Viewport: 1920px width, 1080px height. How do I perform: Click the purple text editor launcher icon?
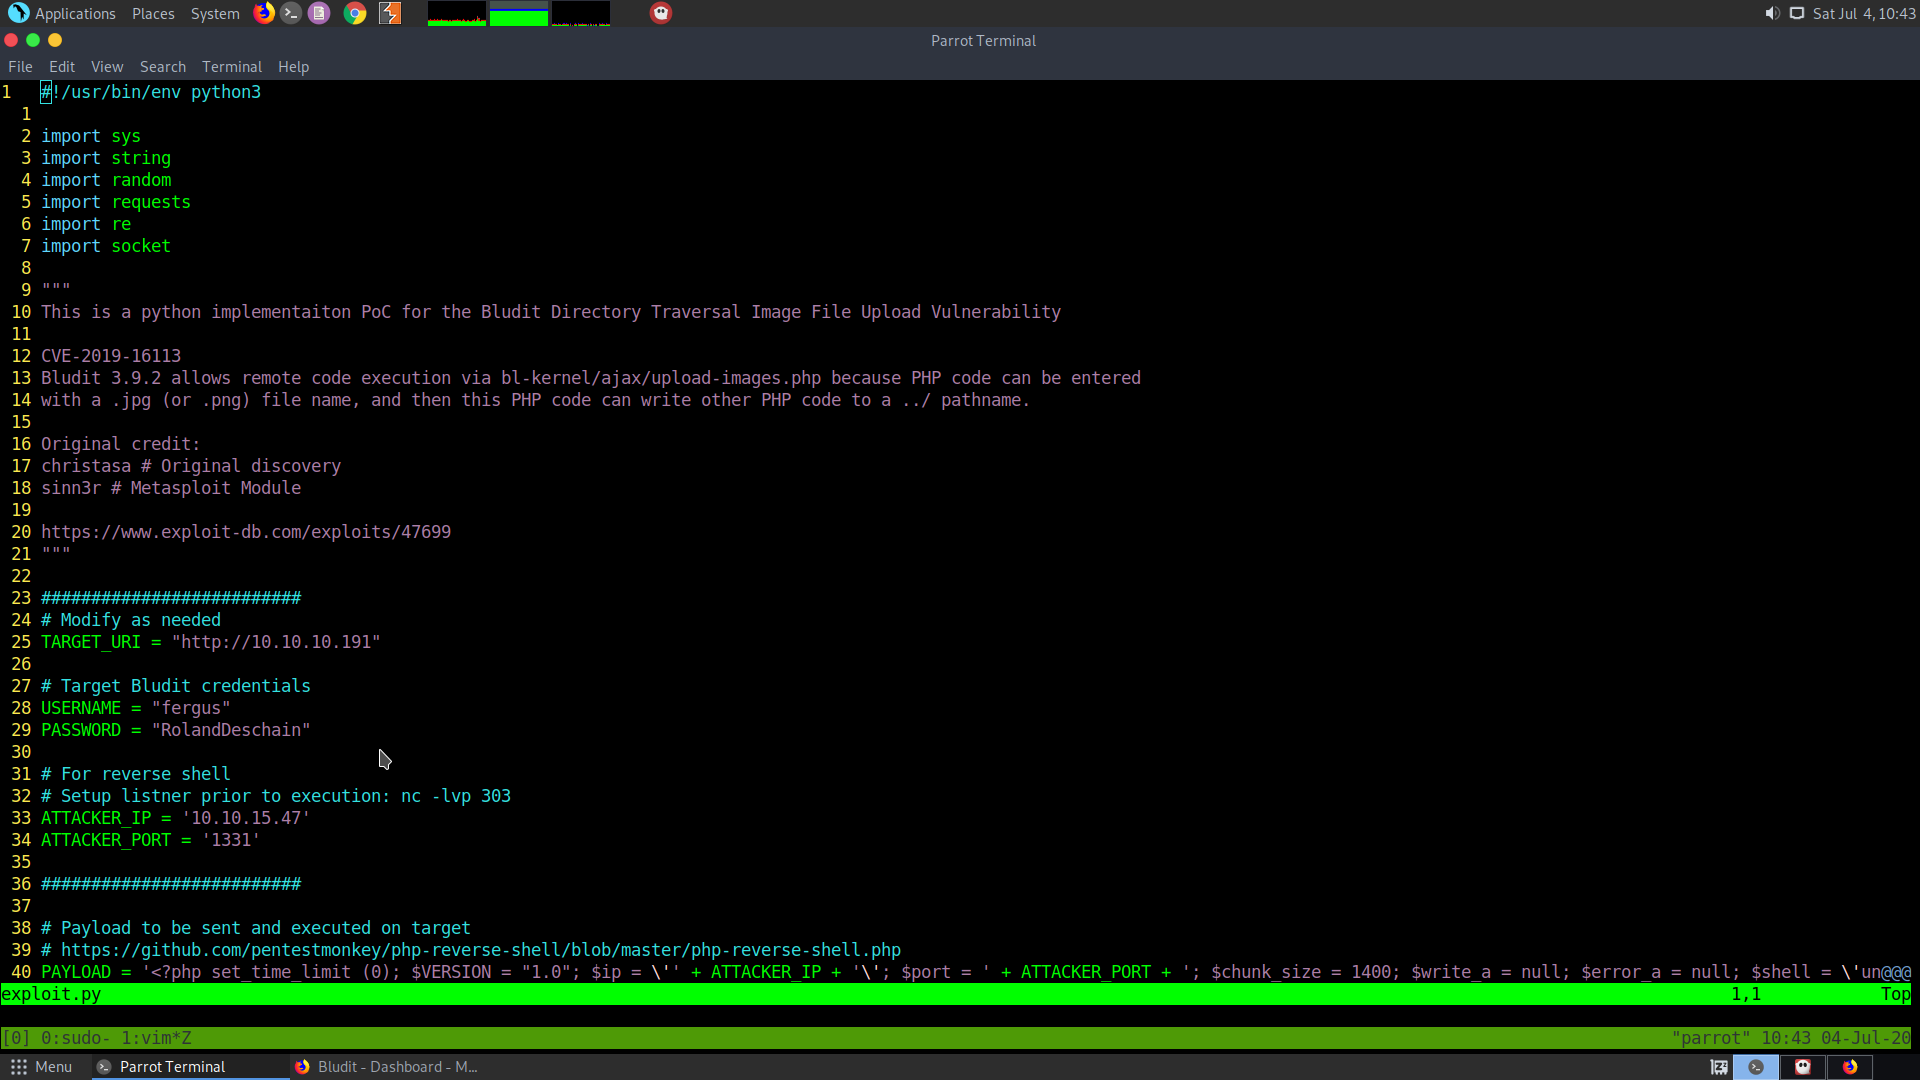(x=319, y=13)
